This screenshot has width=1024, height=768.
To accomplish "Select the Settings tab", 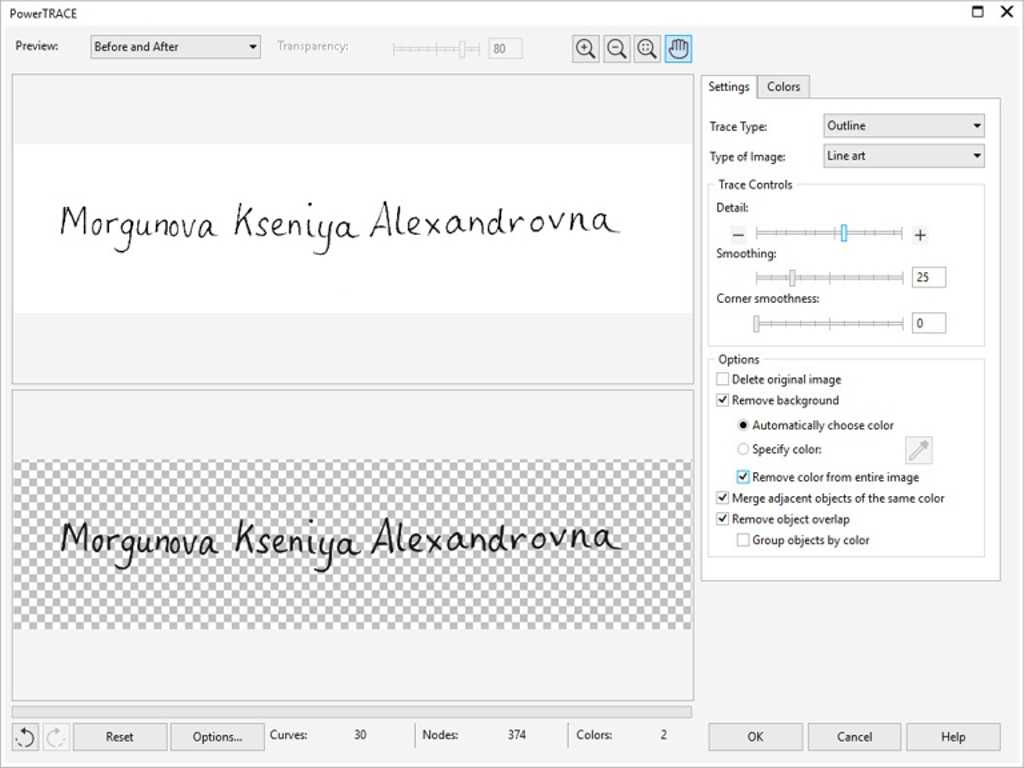I will pyautogui.click(x=729, y=87).
